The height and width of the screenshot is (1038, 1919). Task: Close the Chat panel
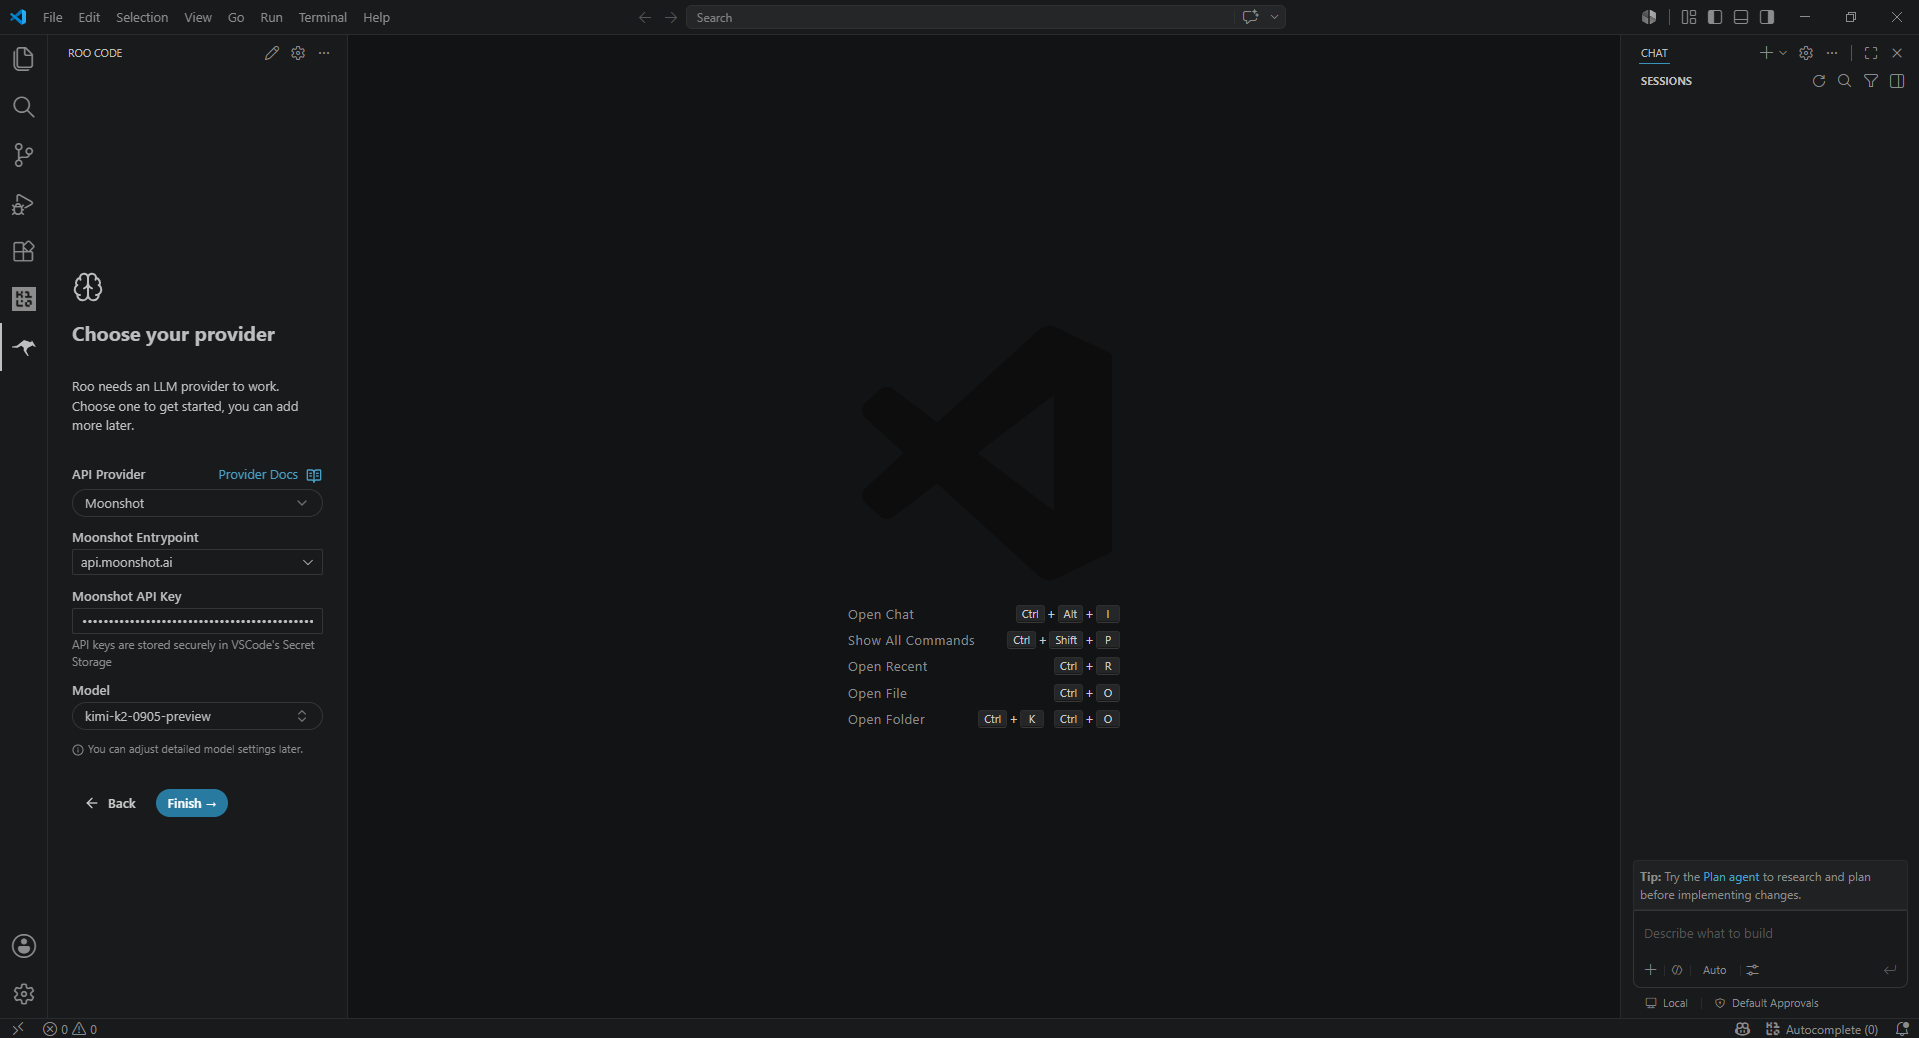pyautogui.click(x=1897, y=53)
